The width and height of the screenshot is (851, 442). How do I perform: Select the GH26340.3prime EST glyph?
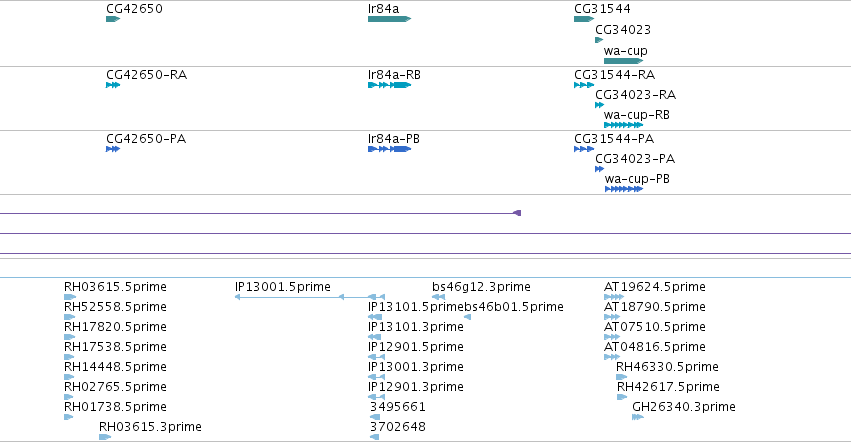click(x=638, y=417)
